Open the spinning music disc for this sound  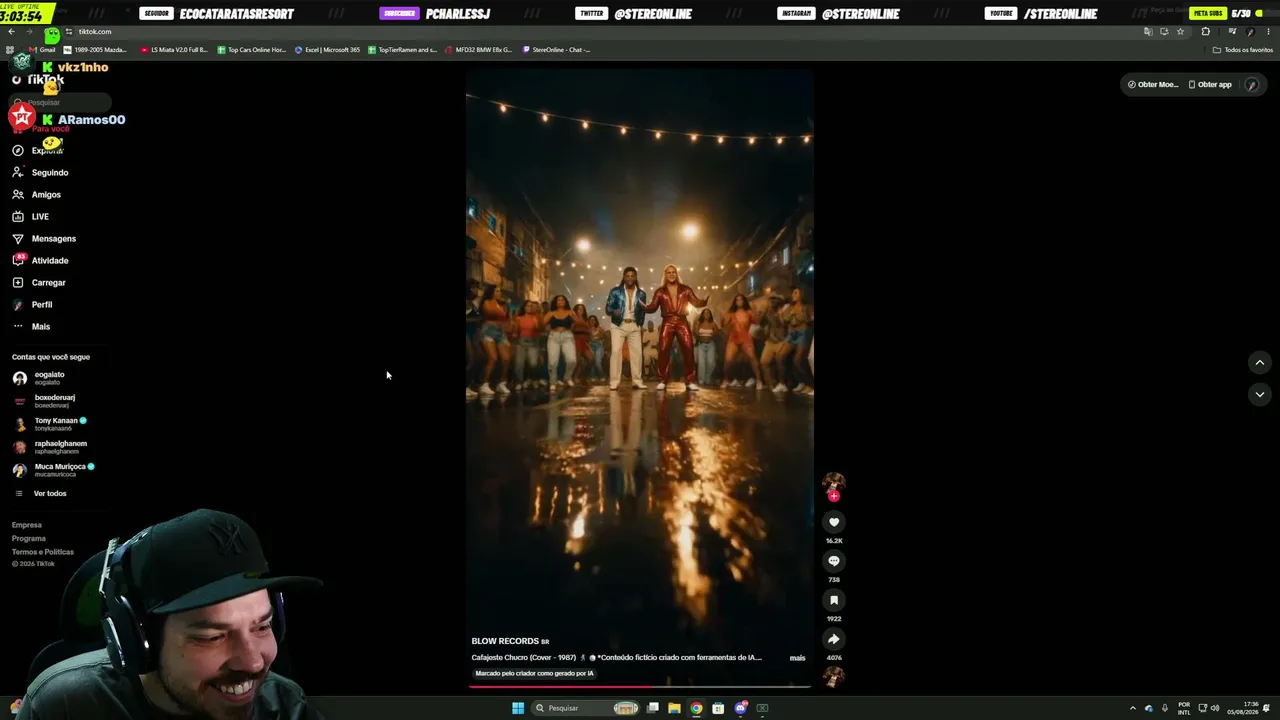tap(834, 677)
